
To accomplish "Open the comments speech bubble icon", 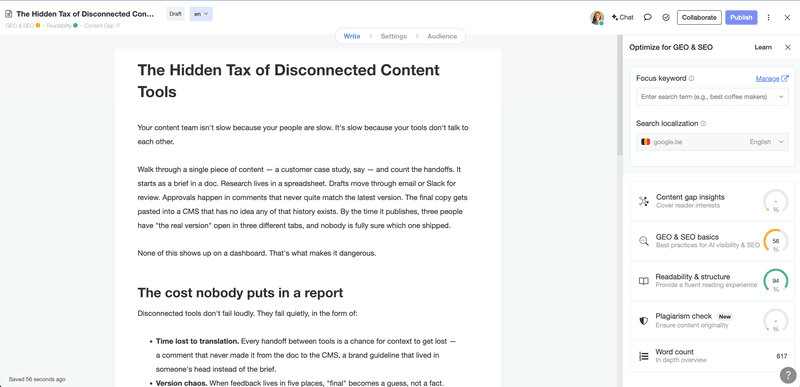I will (647, 17).
